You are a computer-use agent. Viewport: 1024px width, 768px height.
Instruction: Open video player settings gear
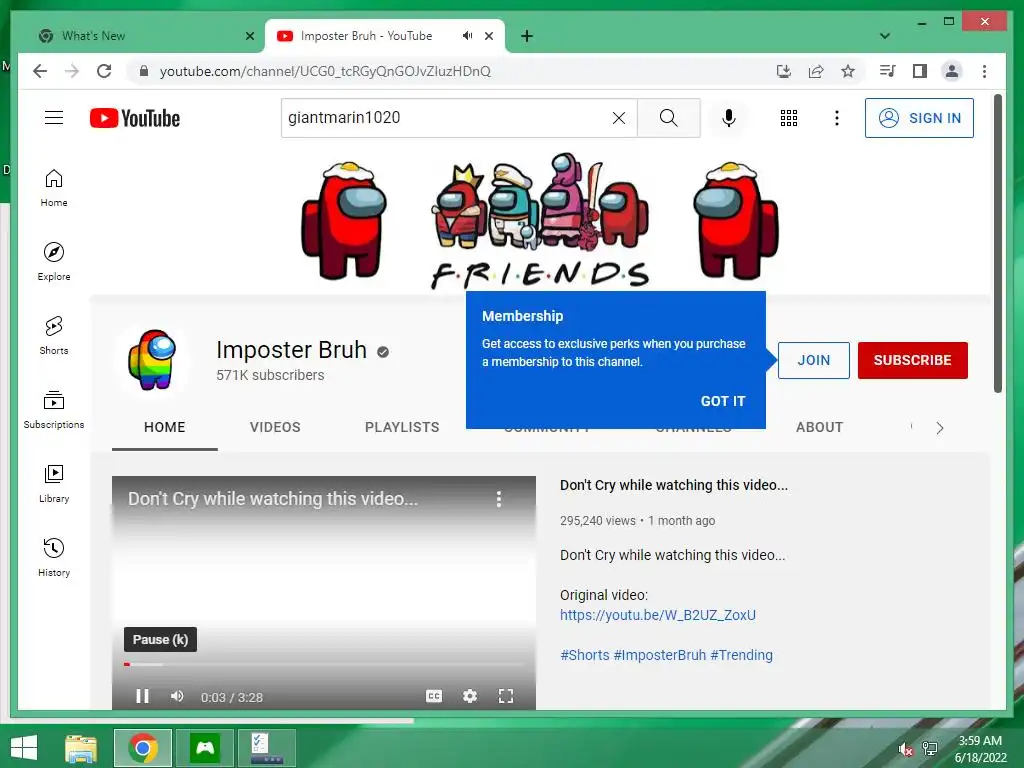pyautogui.click(x=470, y=696)
